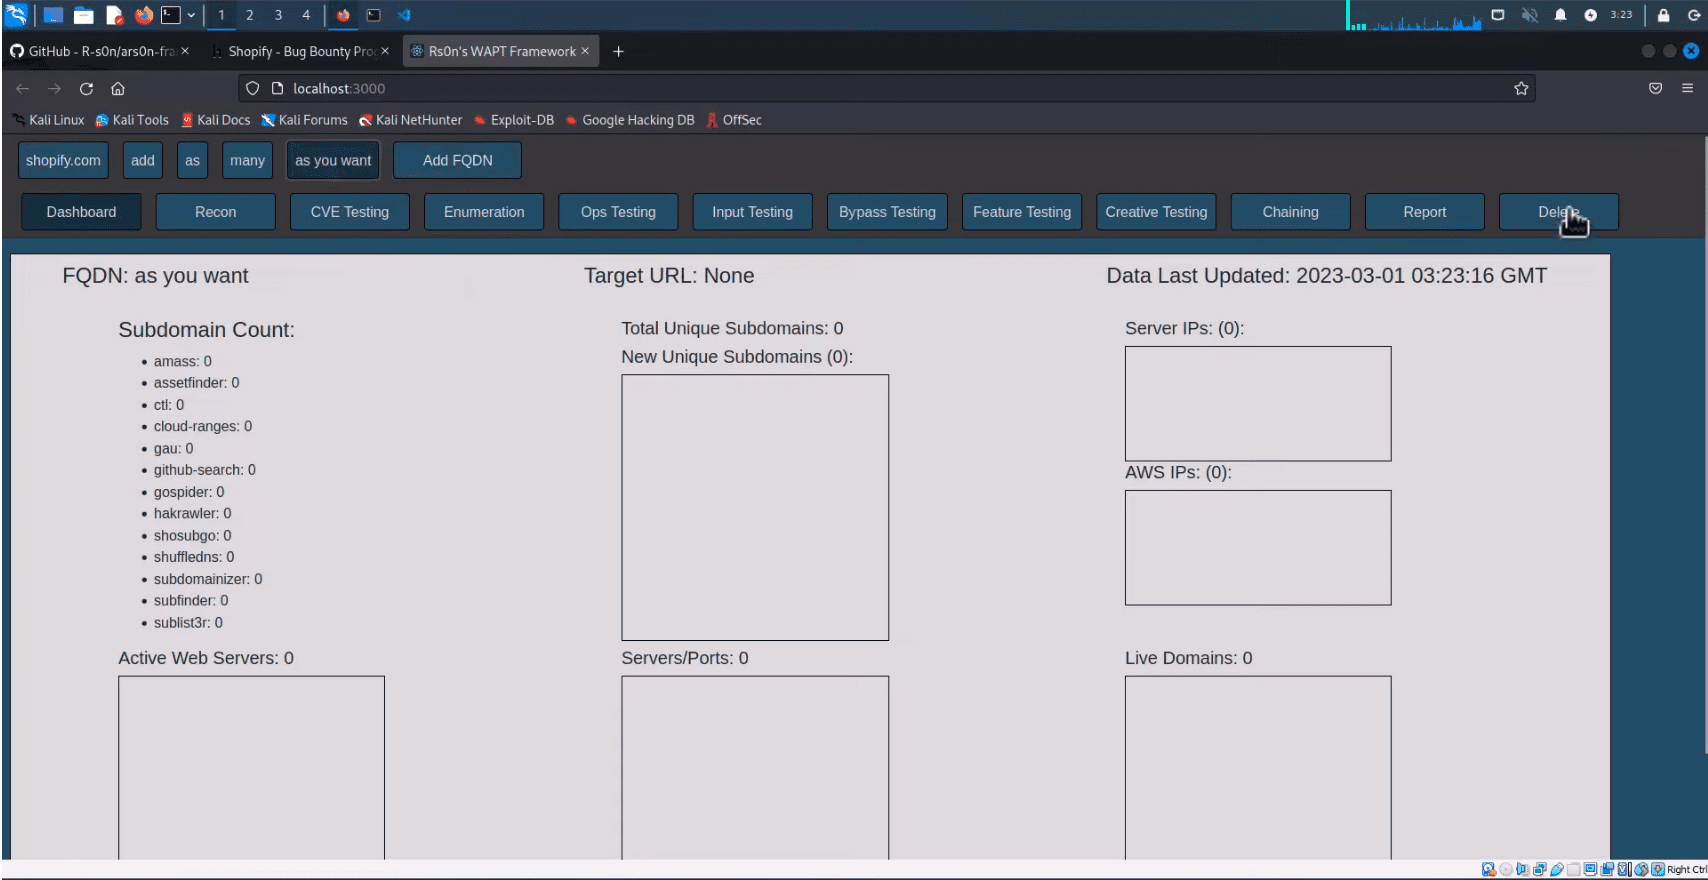Open the Report section

coord(1424,212)
